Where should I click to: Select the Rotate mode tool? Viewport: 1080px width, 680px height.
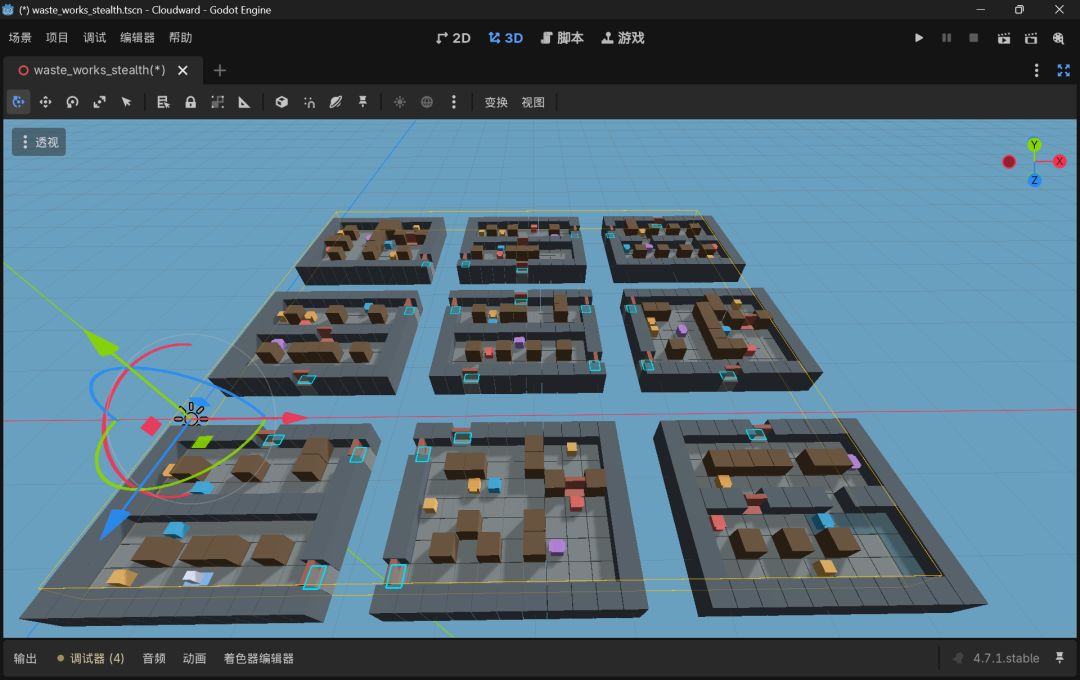[72, 102]
